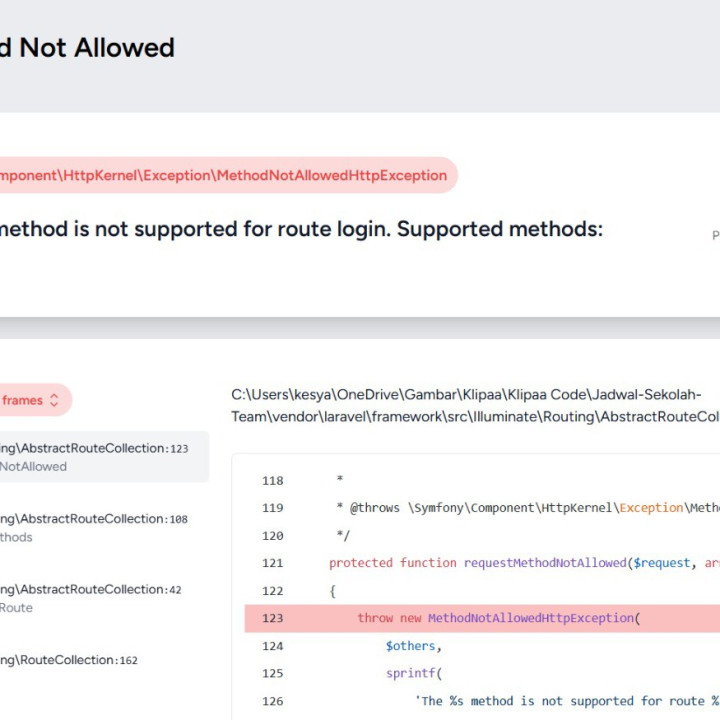Click the '$others,' code line
Viewport: 720px width, 720px height.
(x=412, y=646)
